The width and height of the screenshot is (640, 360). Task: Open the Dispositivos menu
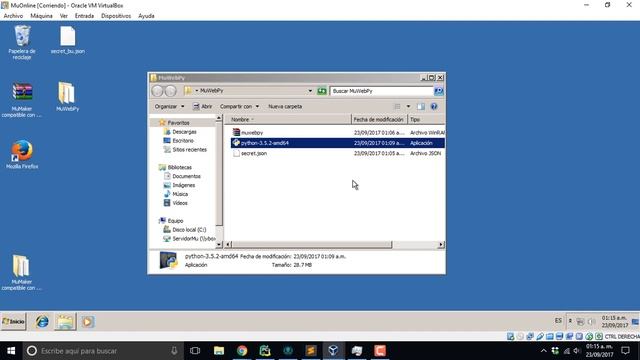116,16
